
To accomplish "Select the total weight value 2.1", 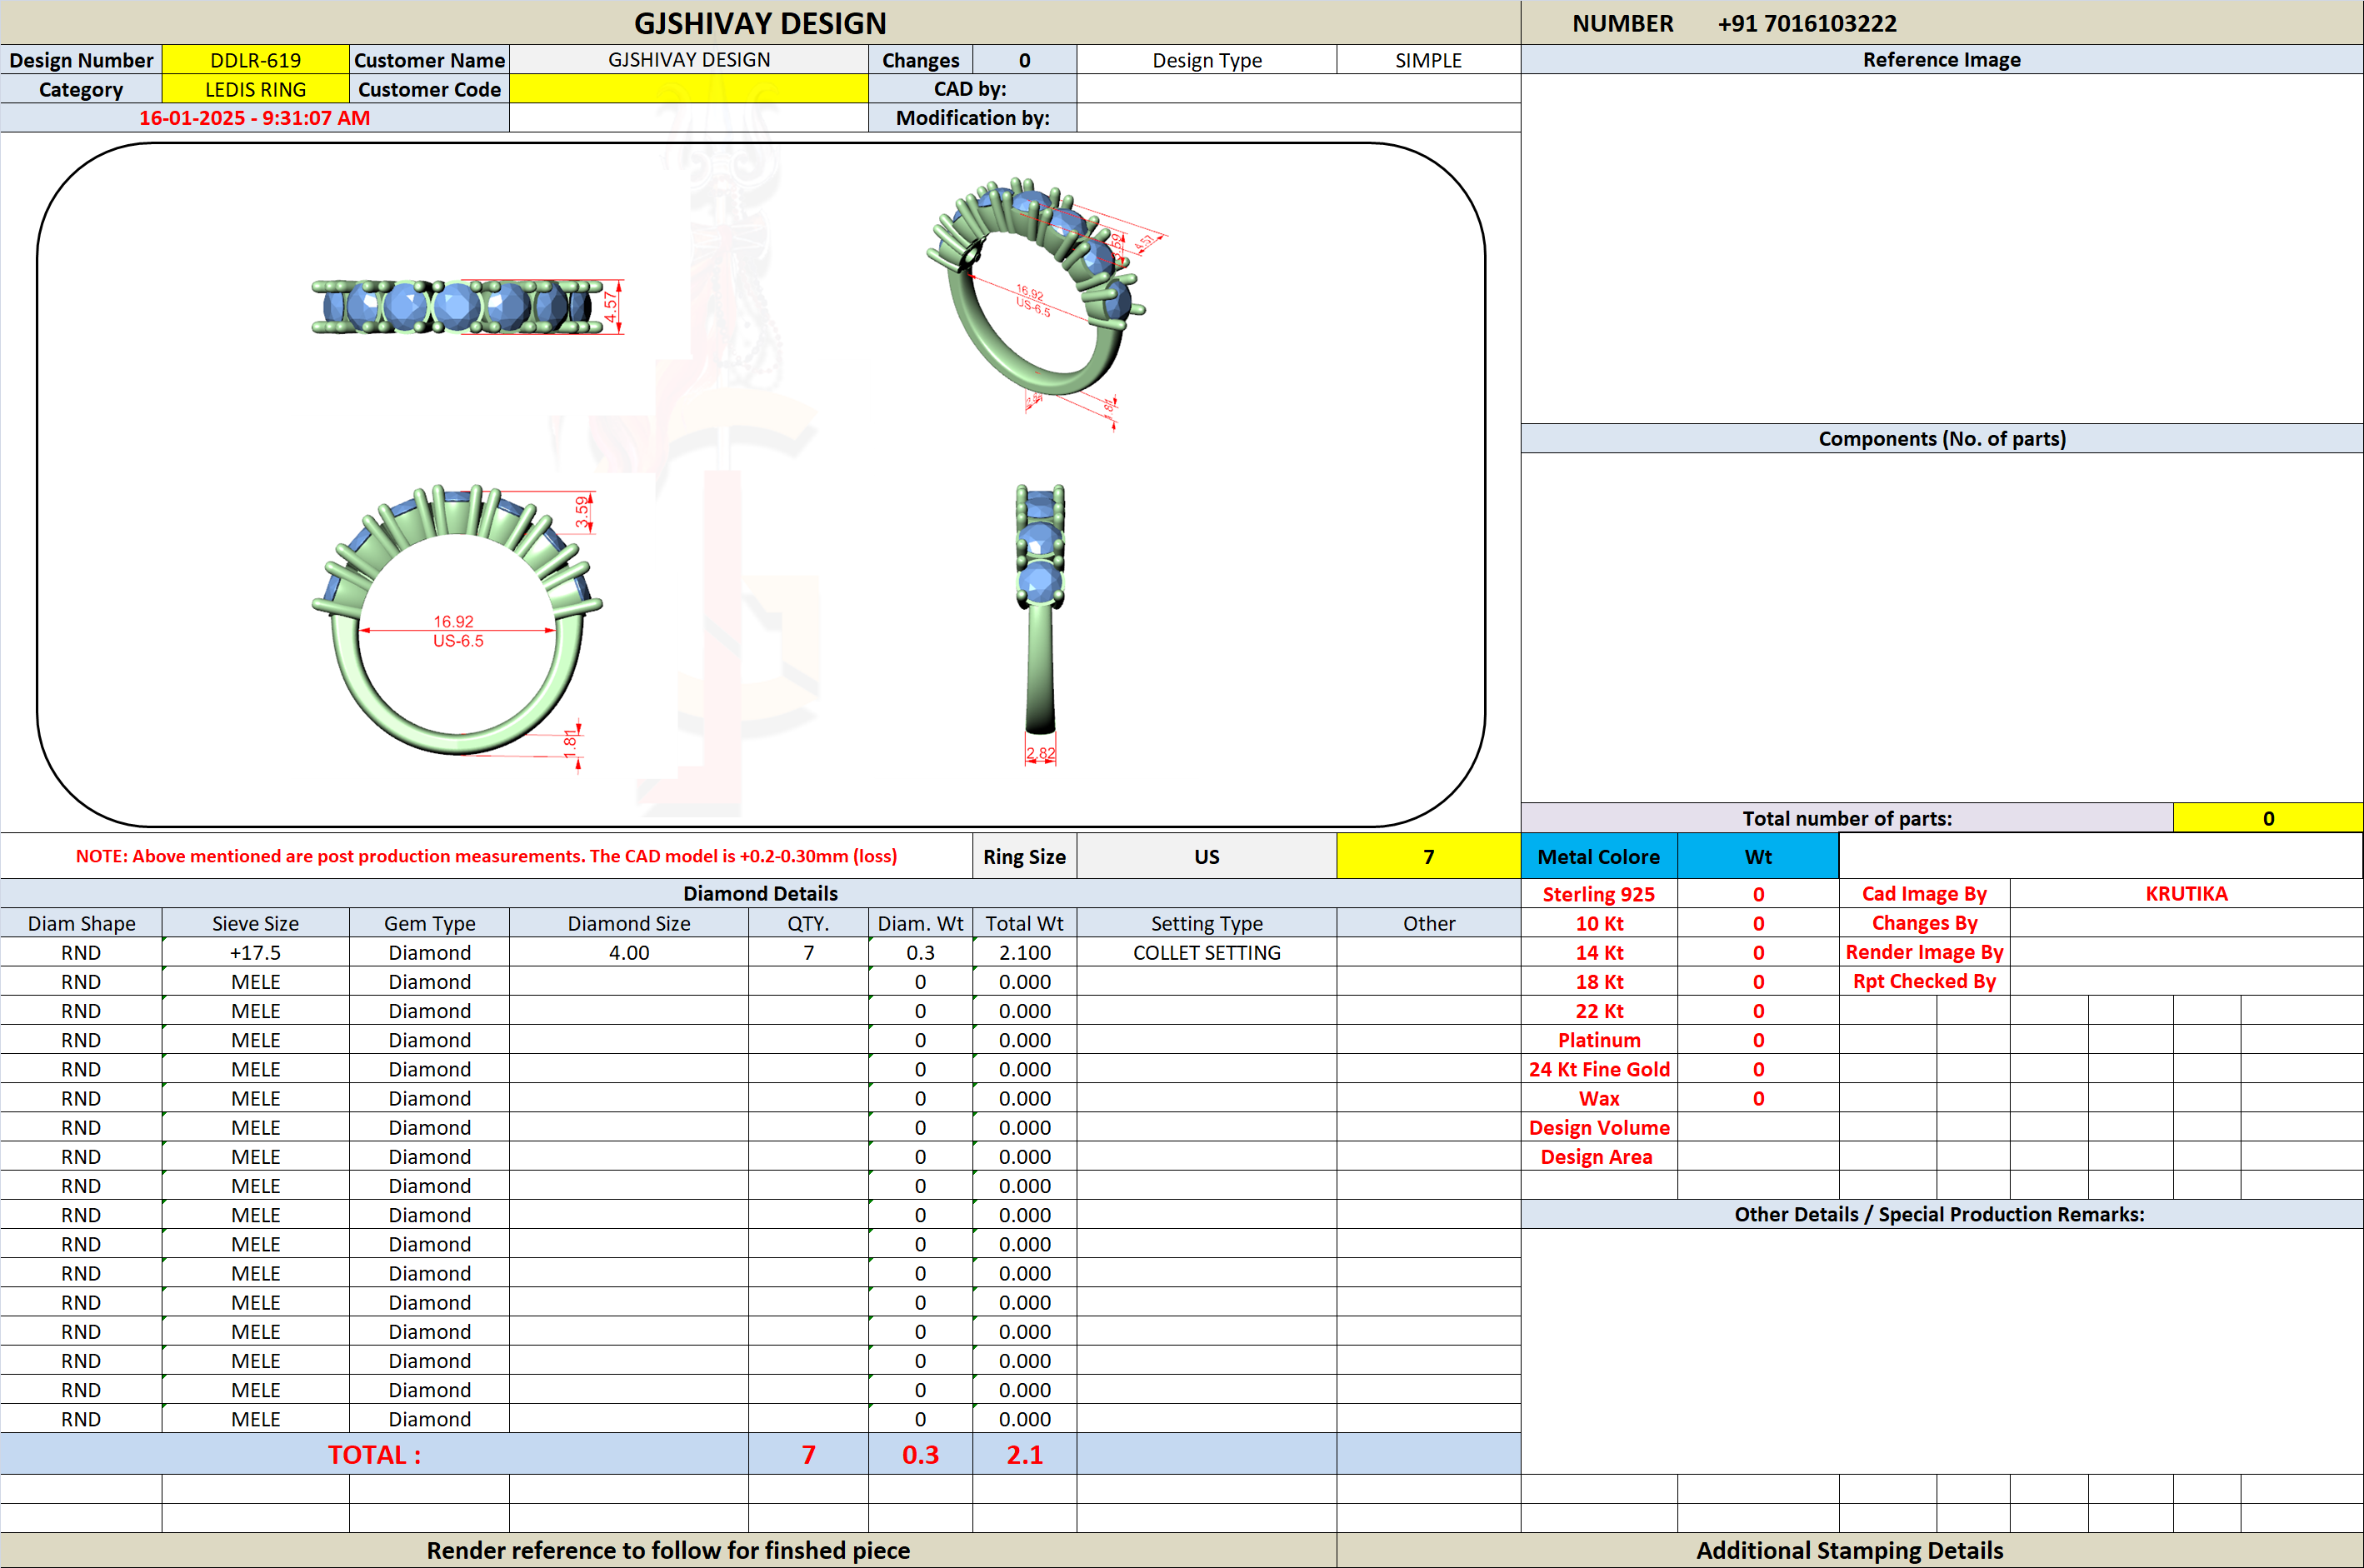I will point(1024,1454).
